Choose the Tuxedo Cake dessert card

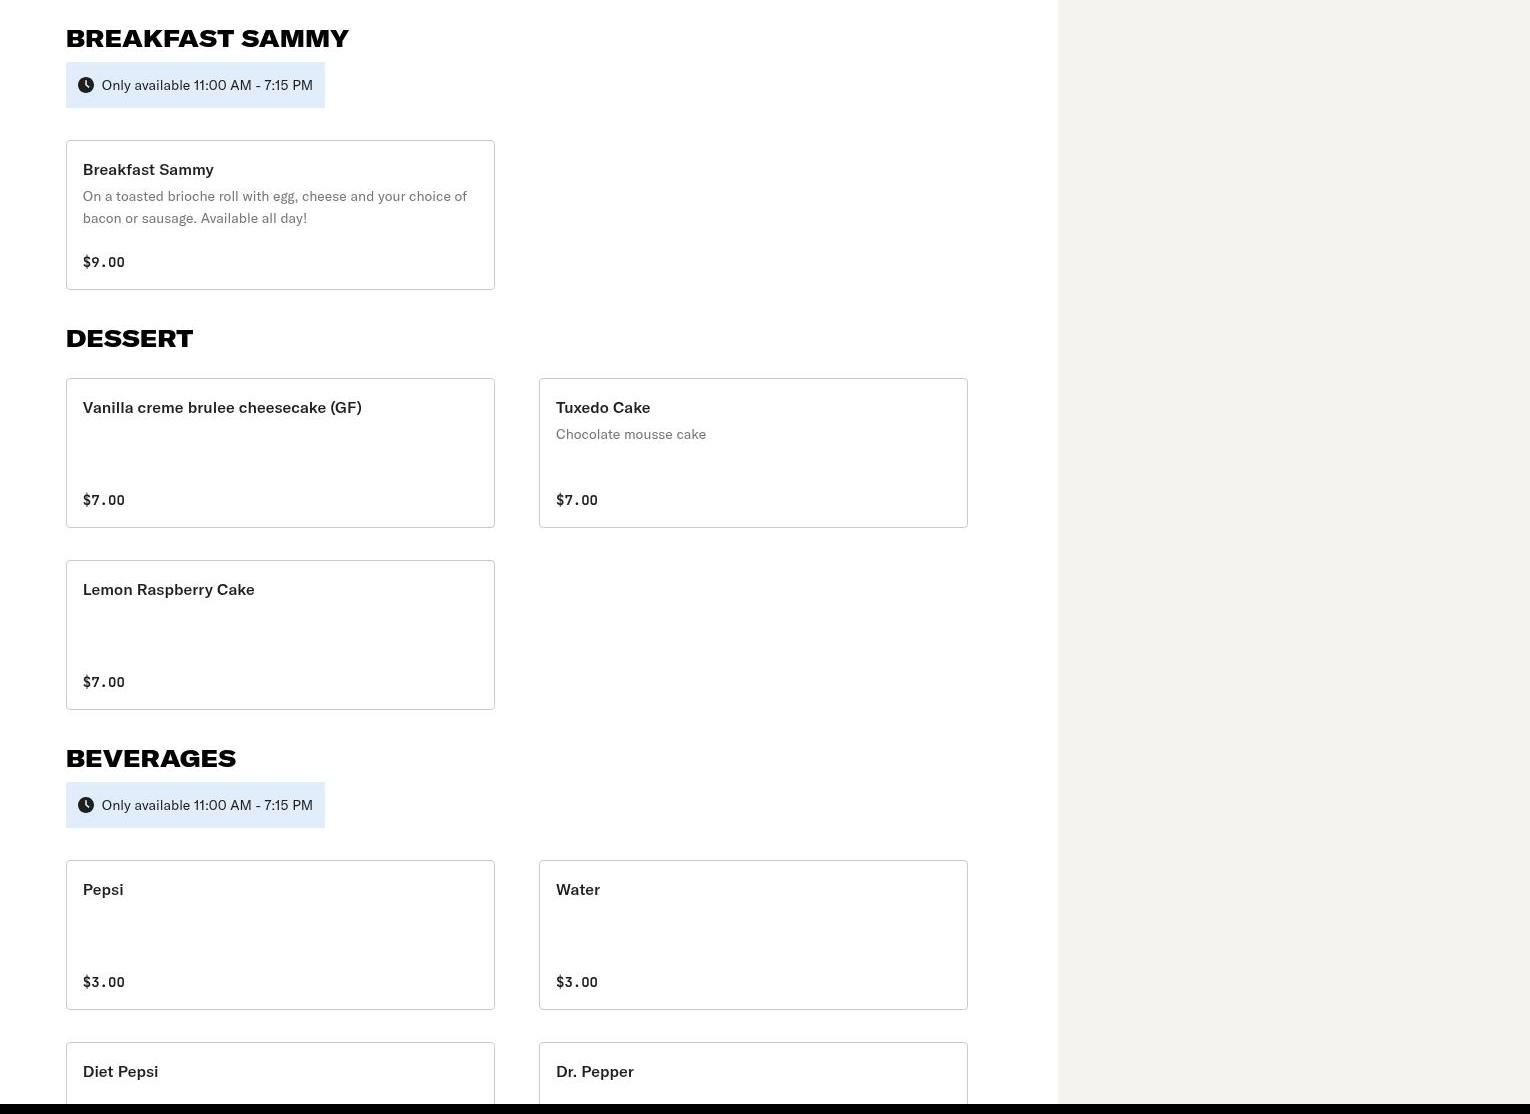(753, 453)
